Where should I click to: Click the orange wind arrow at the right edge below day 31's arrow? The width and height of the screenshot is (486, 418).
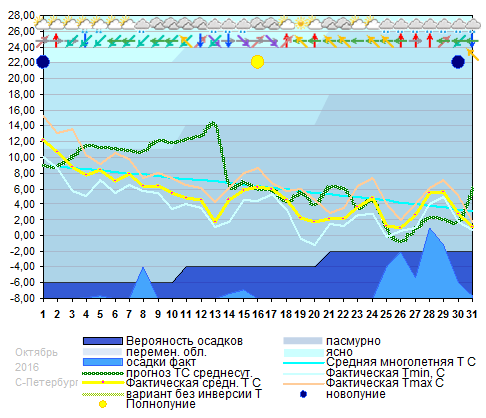(x=473, y=55)
